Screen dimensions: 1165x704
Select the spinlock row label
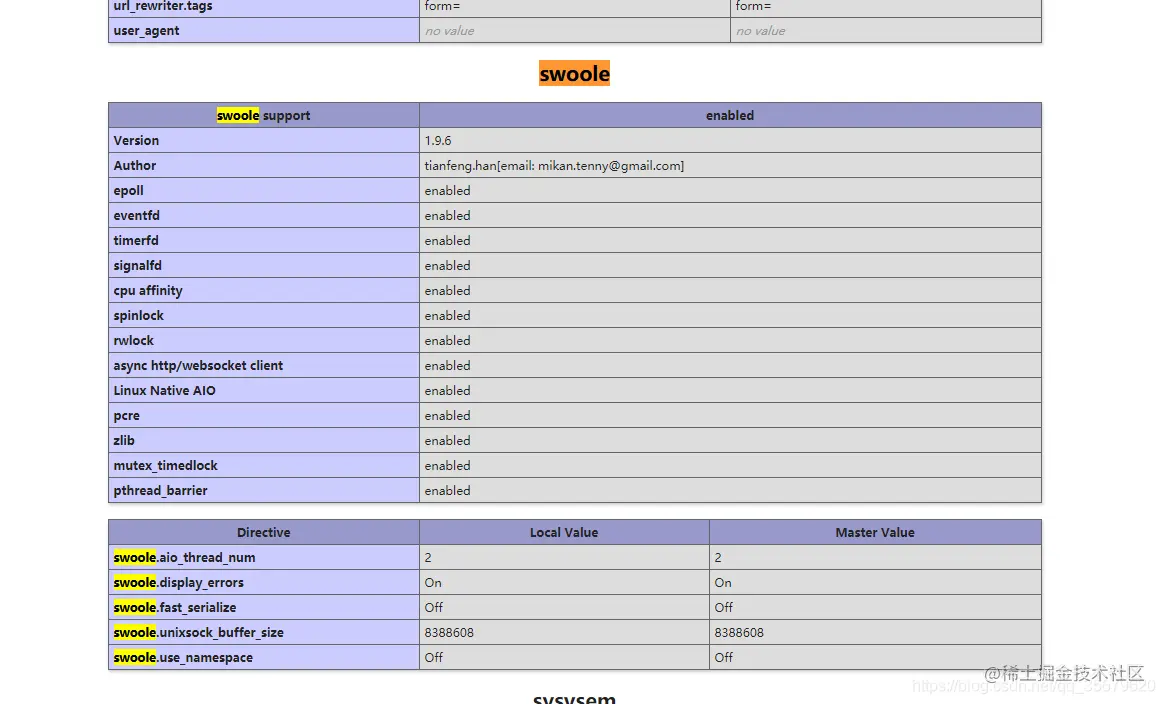point(138,316)
